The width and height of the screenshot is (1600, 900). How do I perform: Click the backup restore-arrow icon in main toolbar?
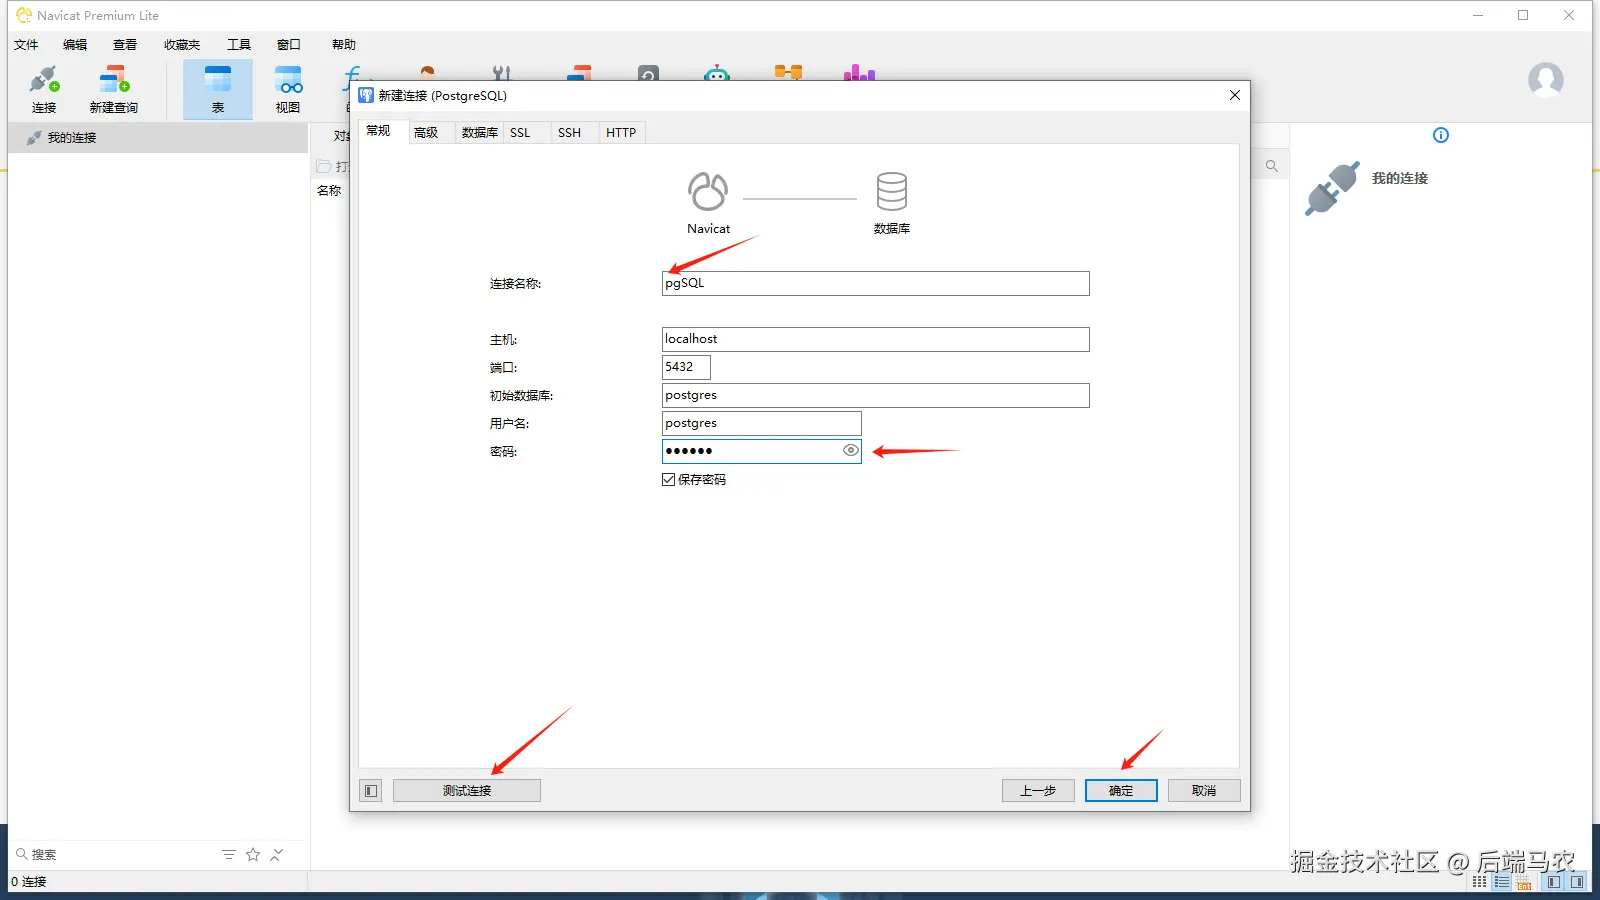(x=648, y=74)
